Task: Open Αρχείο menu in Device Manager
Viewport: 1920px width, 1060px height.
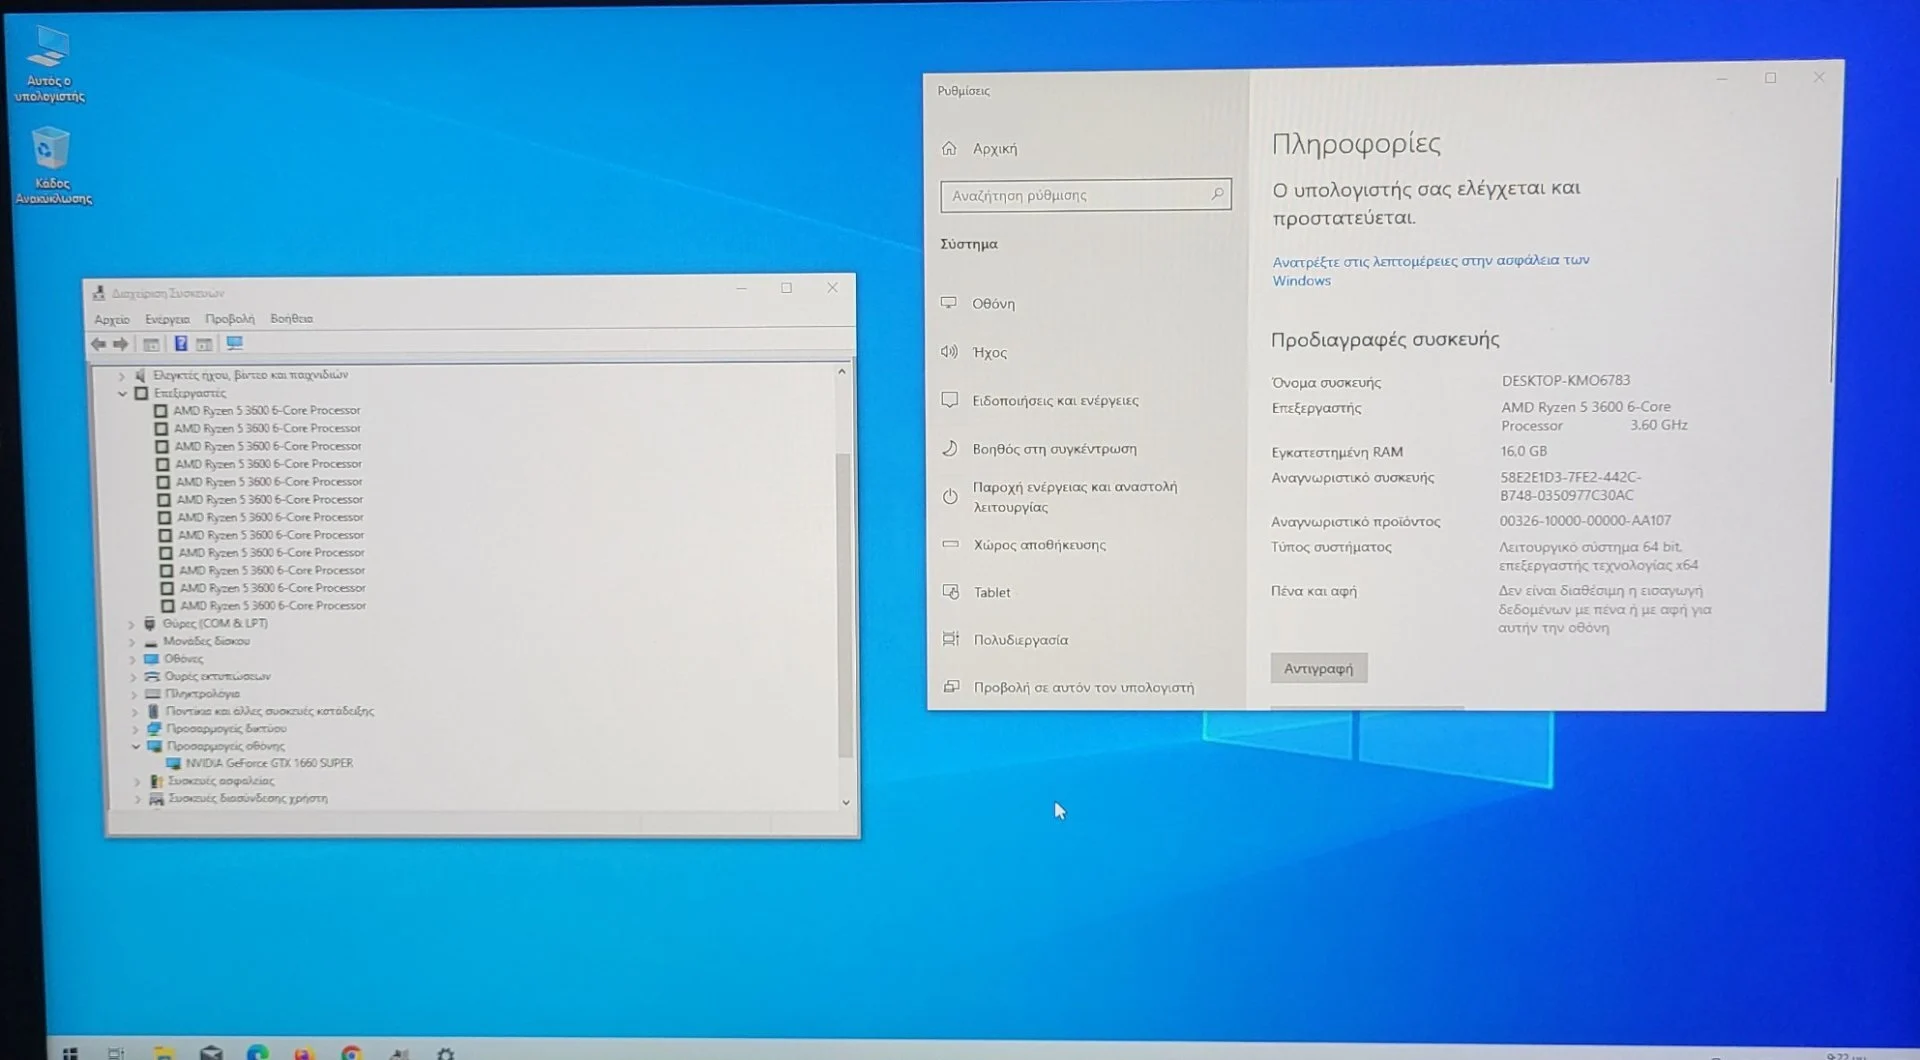Action: click(112, 319)
